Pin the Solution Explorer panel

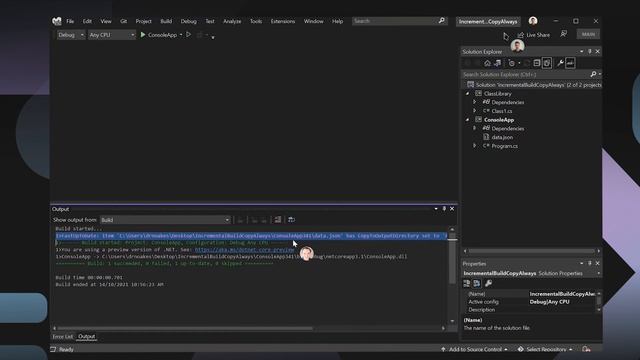[x=590, y=51]
